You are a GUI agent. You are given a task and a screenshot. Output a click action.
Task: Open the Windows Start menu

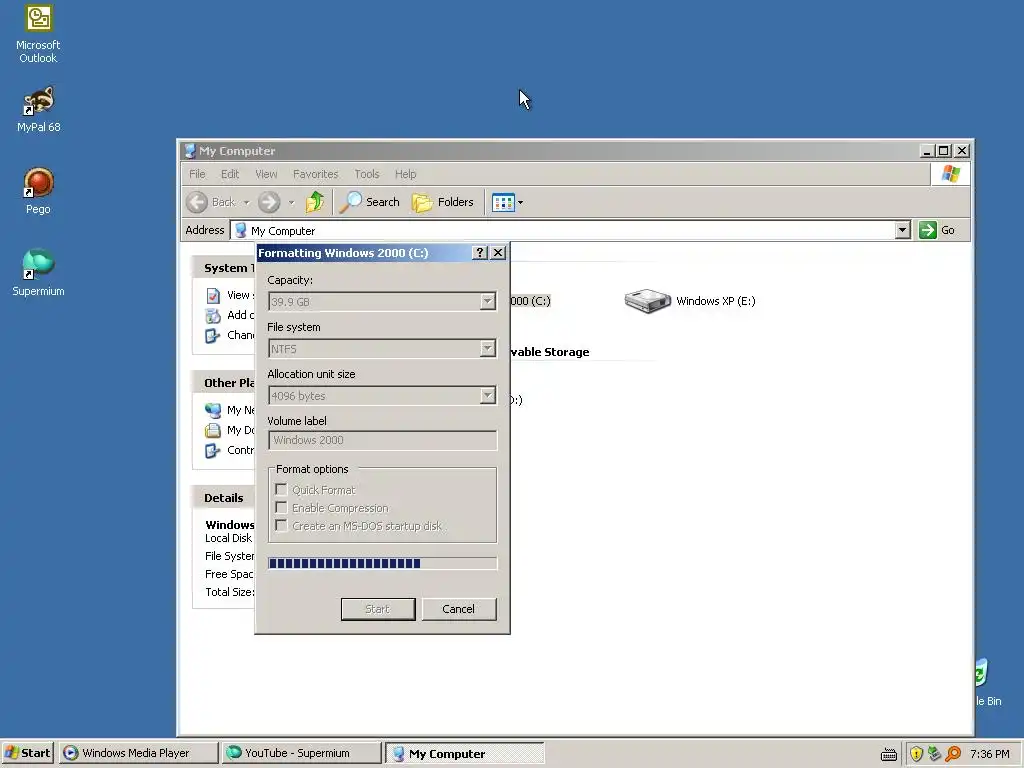coord(28,753)
